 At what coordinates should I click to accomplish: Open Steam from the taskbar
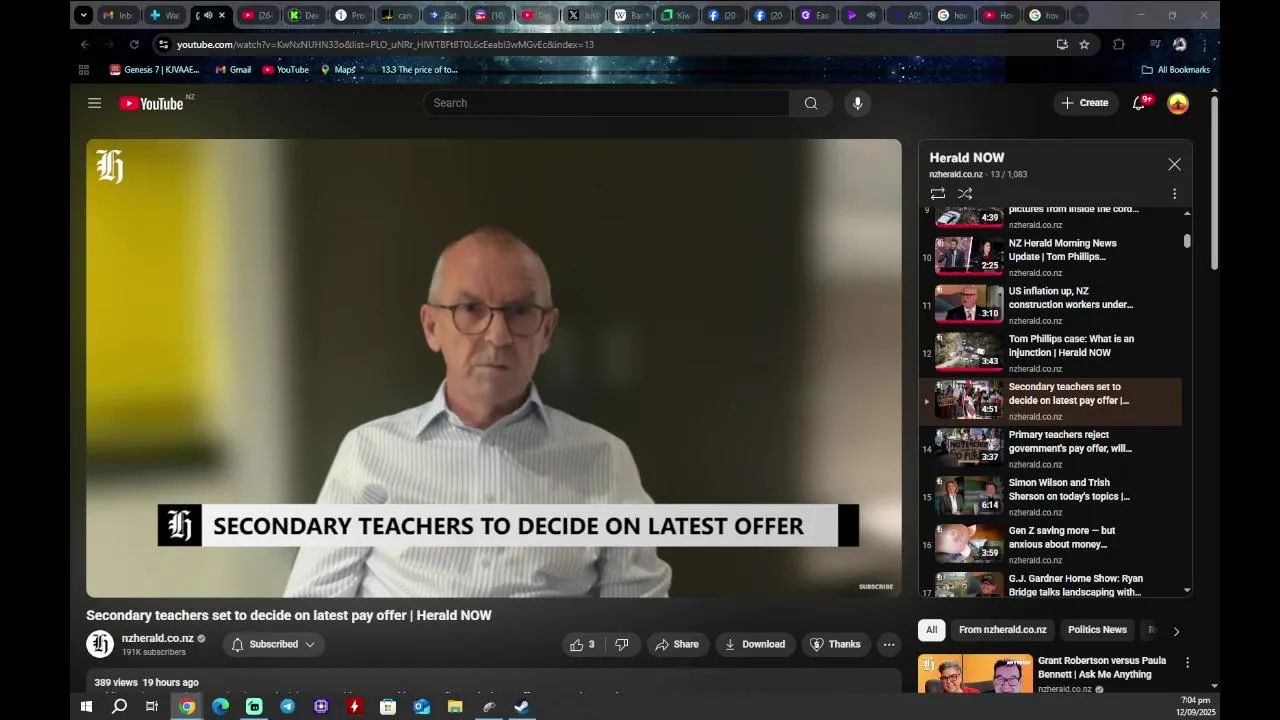[x=522, y=706]
